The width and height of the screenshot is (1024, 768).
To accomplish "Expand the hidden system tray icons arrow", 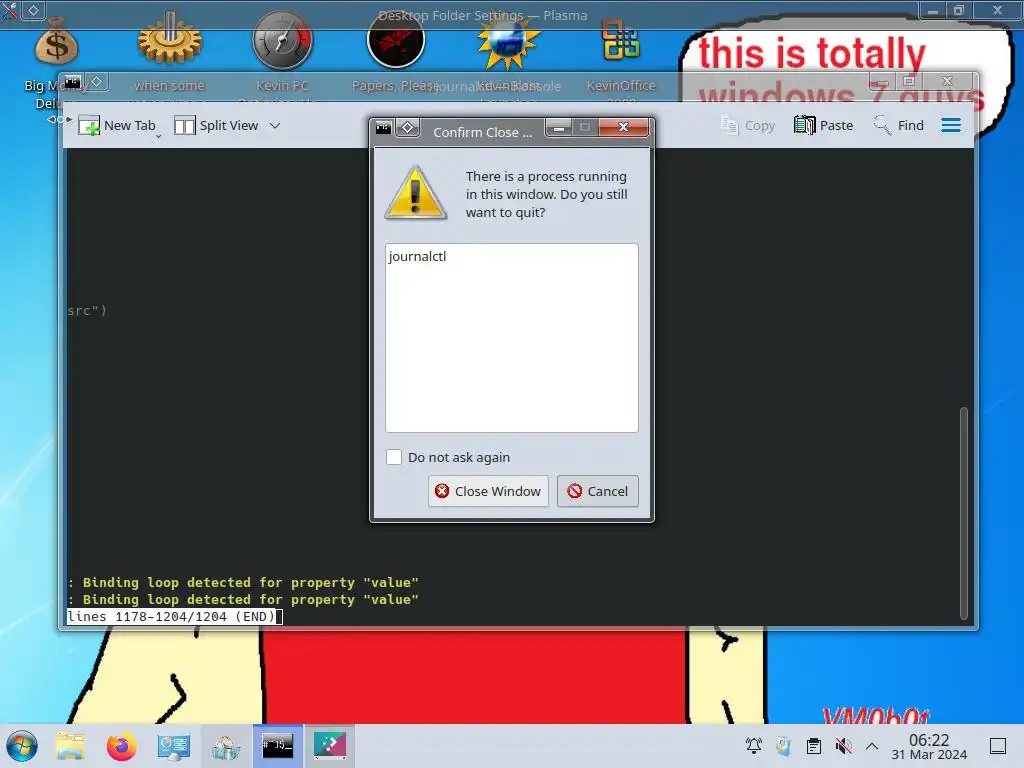I will click(x=872, y=746).
